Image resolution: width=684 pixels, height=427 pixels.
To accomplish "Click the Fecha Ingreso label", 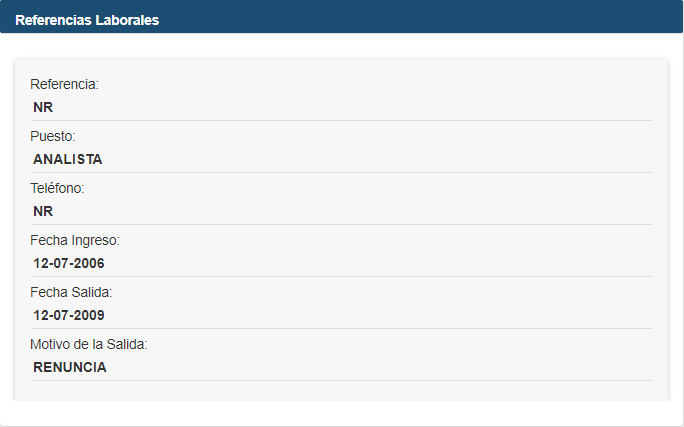I will [75, 240].
